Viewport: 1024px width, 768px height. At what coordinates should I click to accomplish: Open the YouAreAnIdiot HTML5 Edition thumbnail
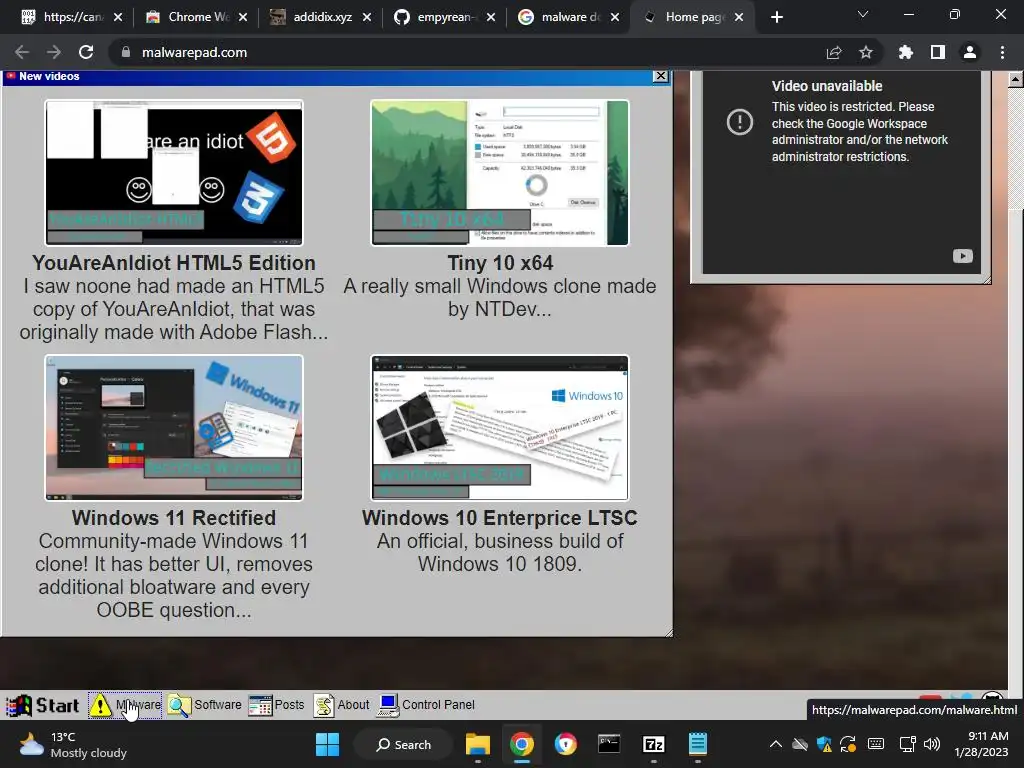point(174,173)
